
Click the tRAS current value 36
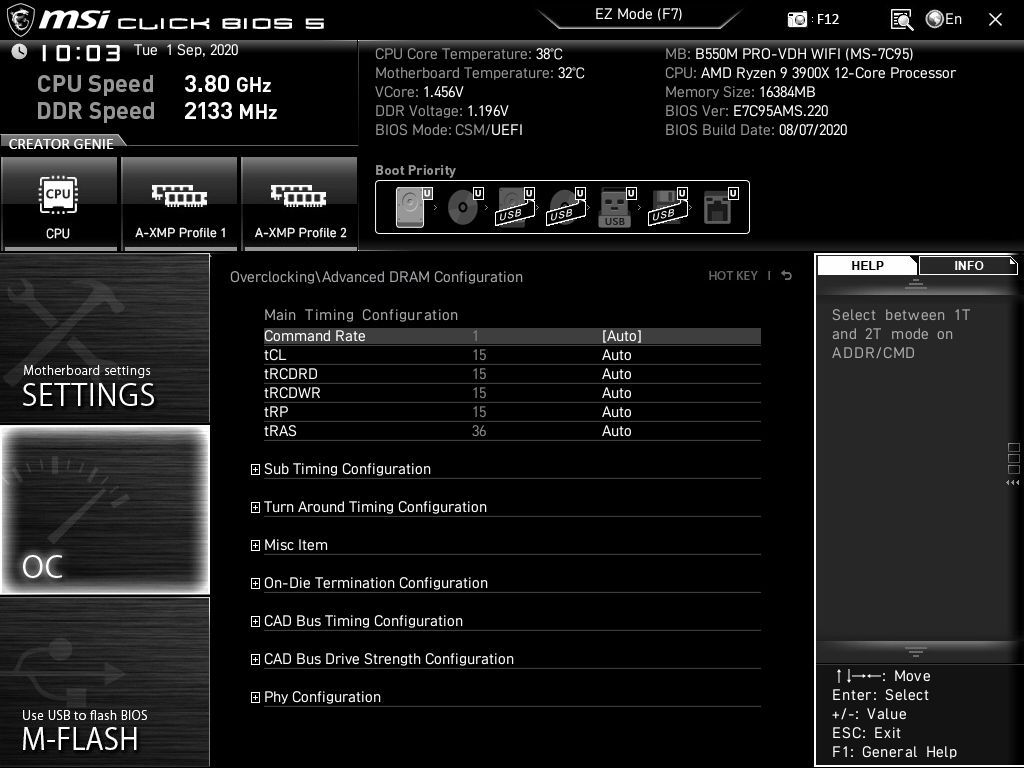(x=479, y=430)
